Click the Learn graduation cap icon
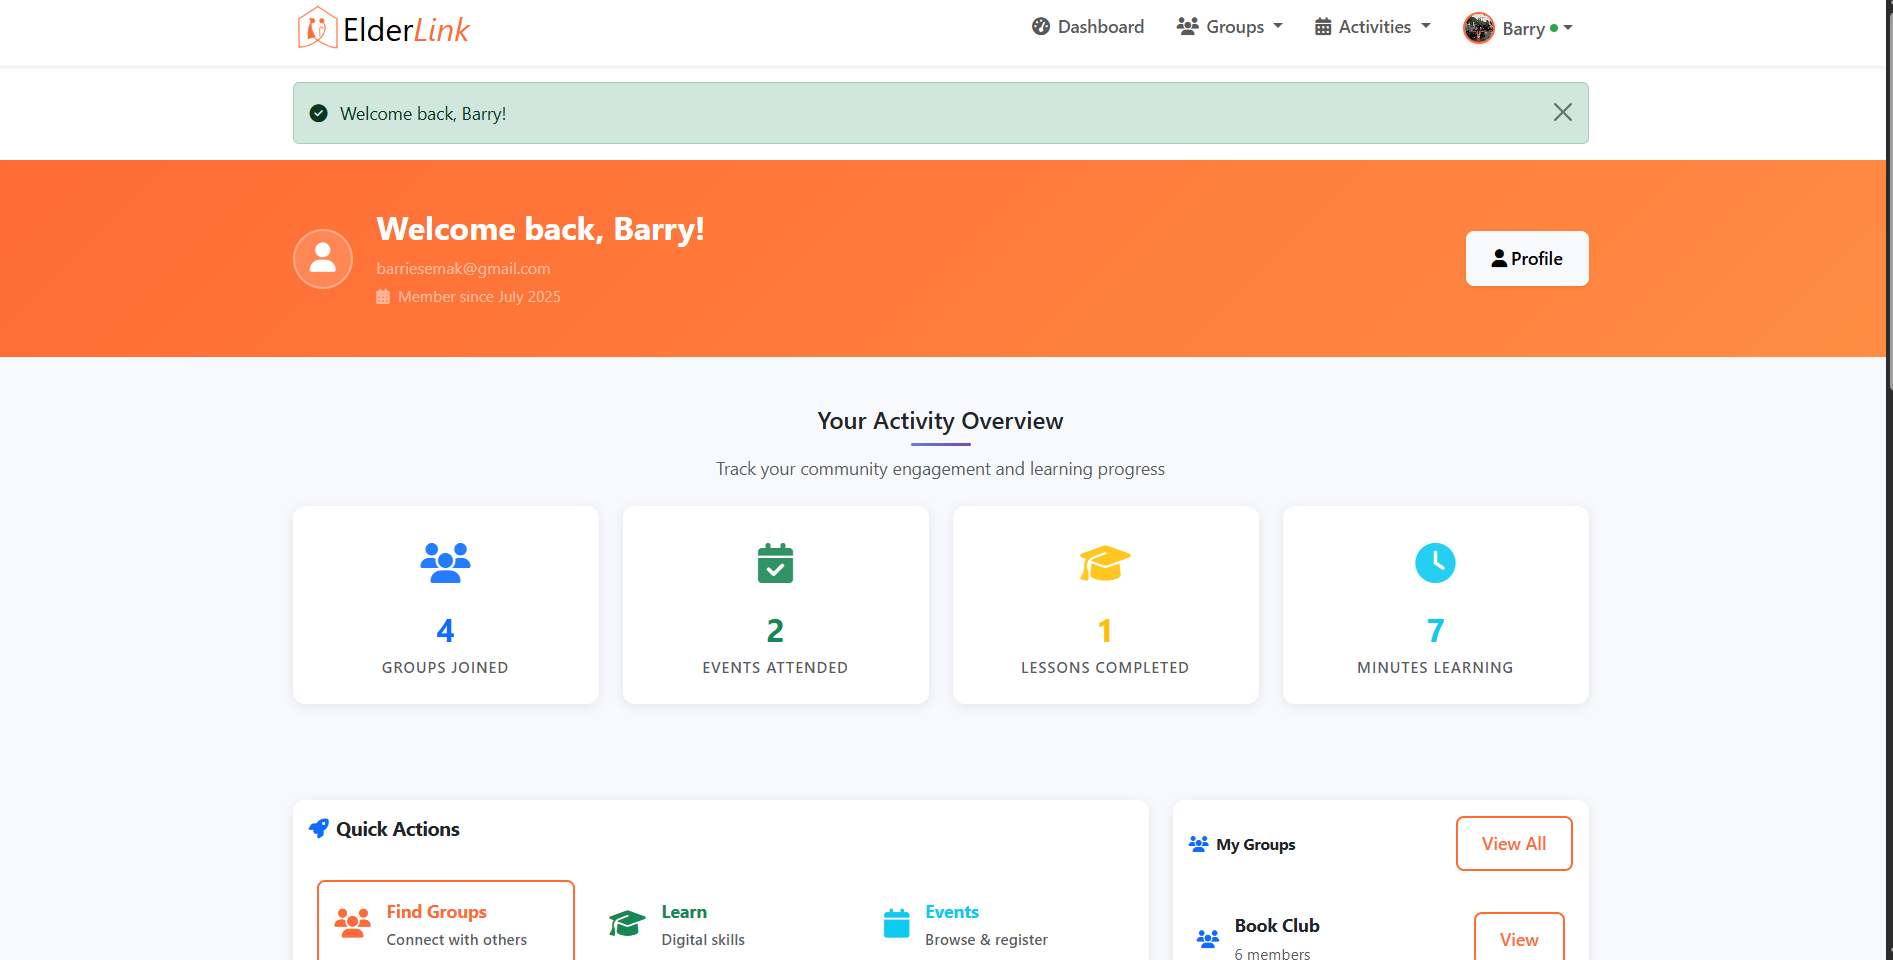1893x960 pixels. 626,922
